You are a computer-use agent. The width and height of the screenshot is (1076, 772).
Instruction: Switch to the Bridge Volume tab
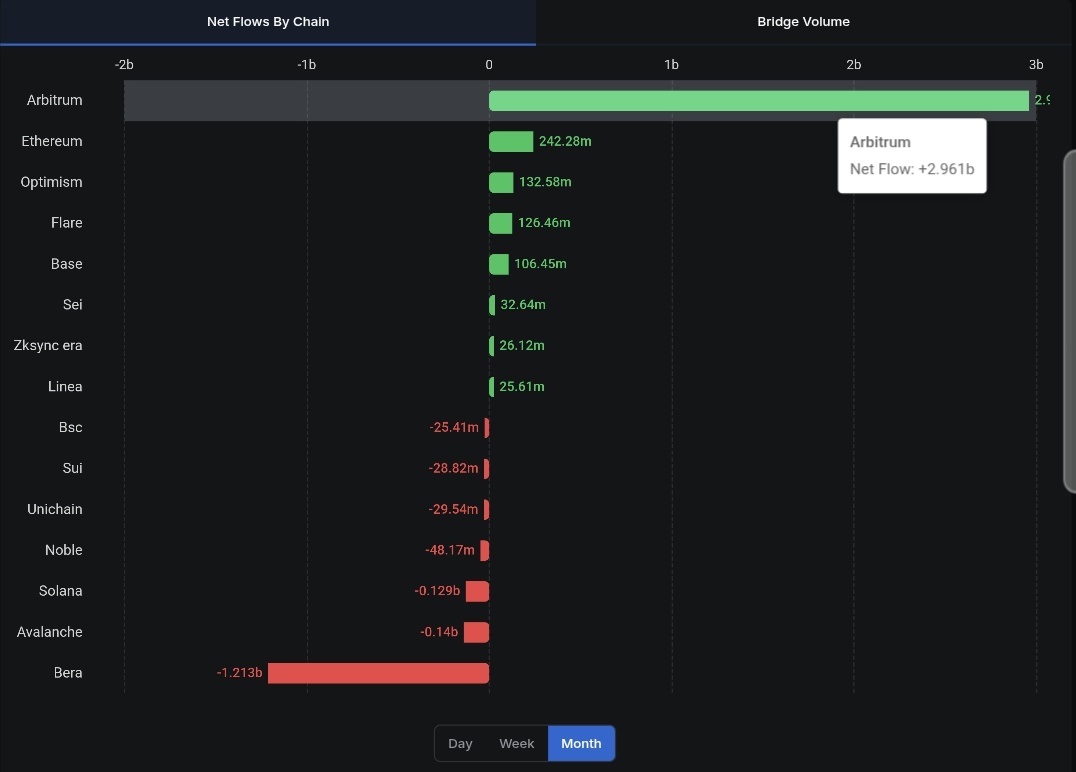pyautogui.click(x=803, y=22)
